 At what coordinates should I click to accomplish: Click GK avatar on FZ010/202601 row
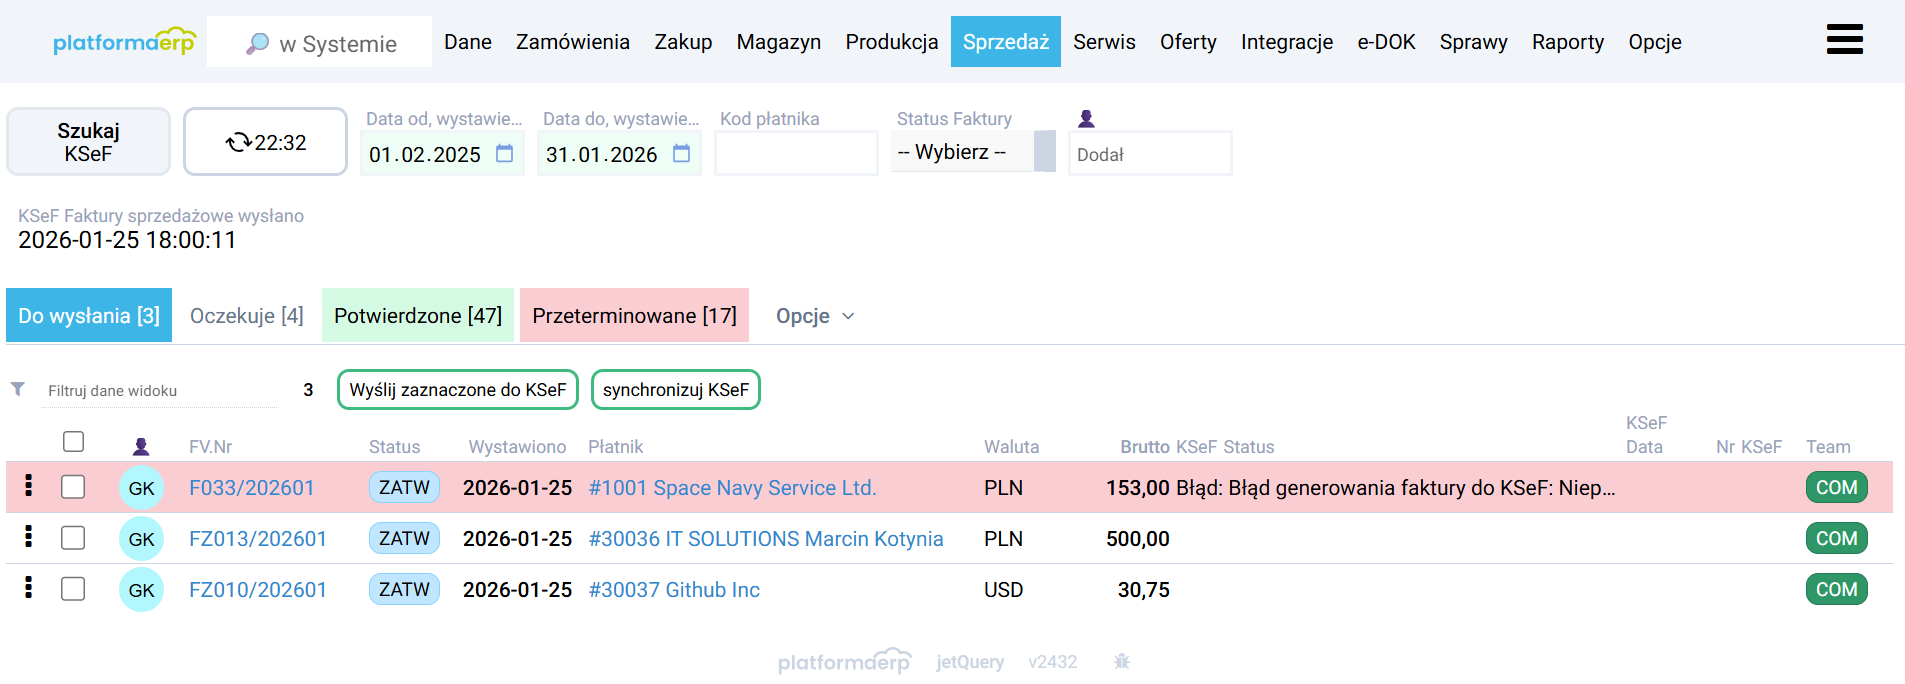tap(141, 590)
